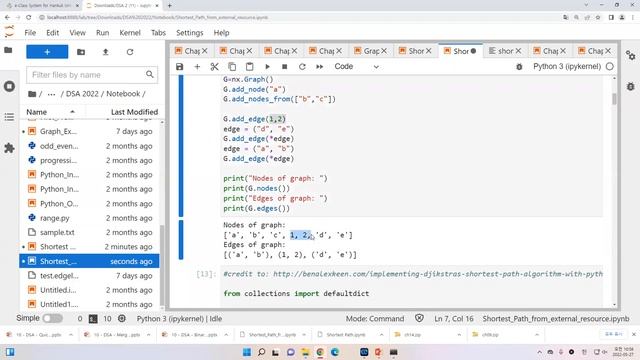Interrupt the kernel with the stop icon
Viewport: 640px width, 360px height.
point(284,67)
